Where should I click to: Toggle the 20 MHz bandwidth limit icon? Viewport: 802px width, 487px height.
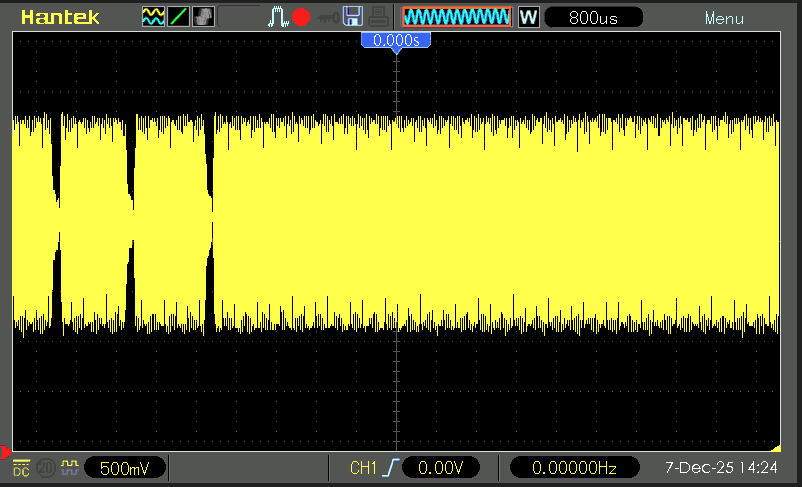click(45, 468)
